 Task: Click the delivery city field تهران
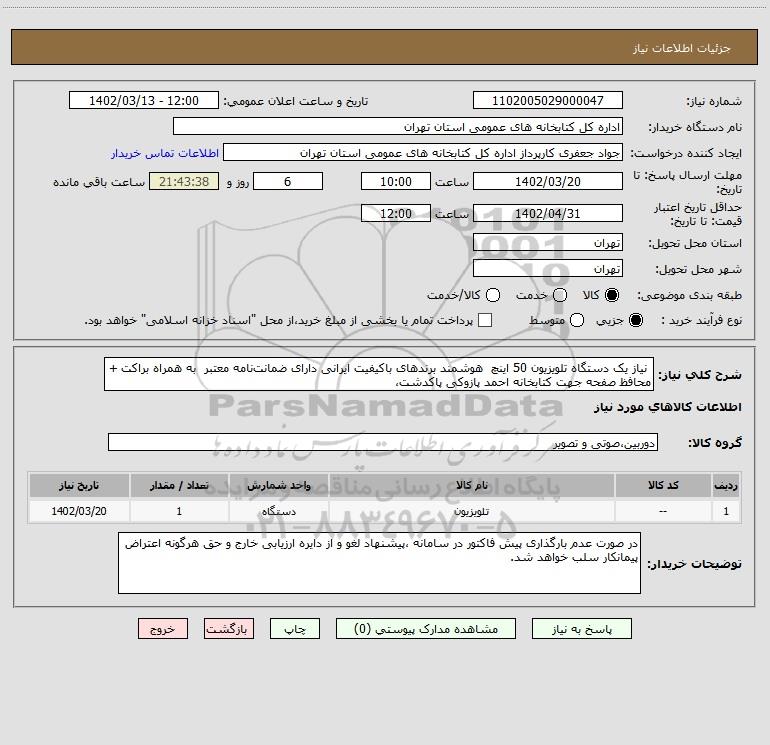click(x=548, y=268)
